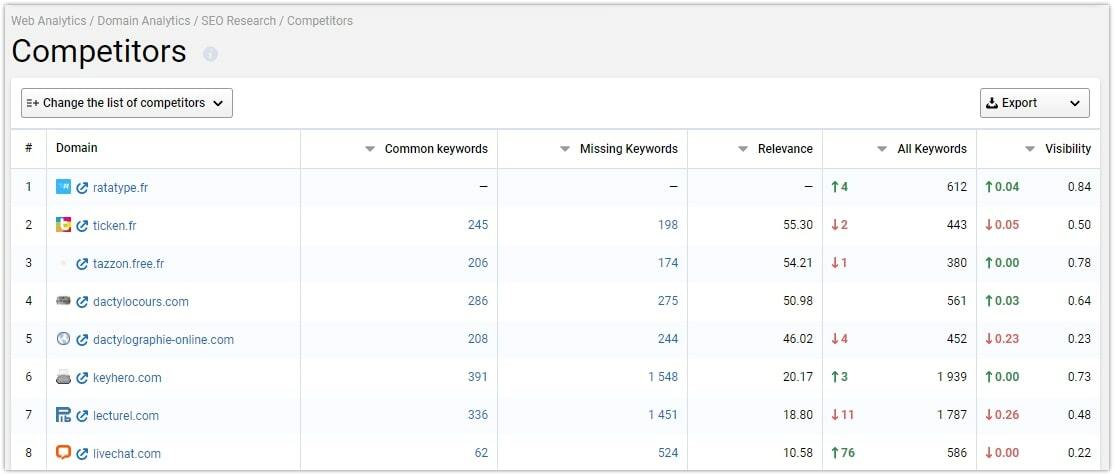This screenshot has width=1114, height=475.
Task: Click common keywords value 62 for livechat.com
Action: [481, 453]
